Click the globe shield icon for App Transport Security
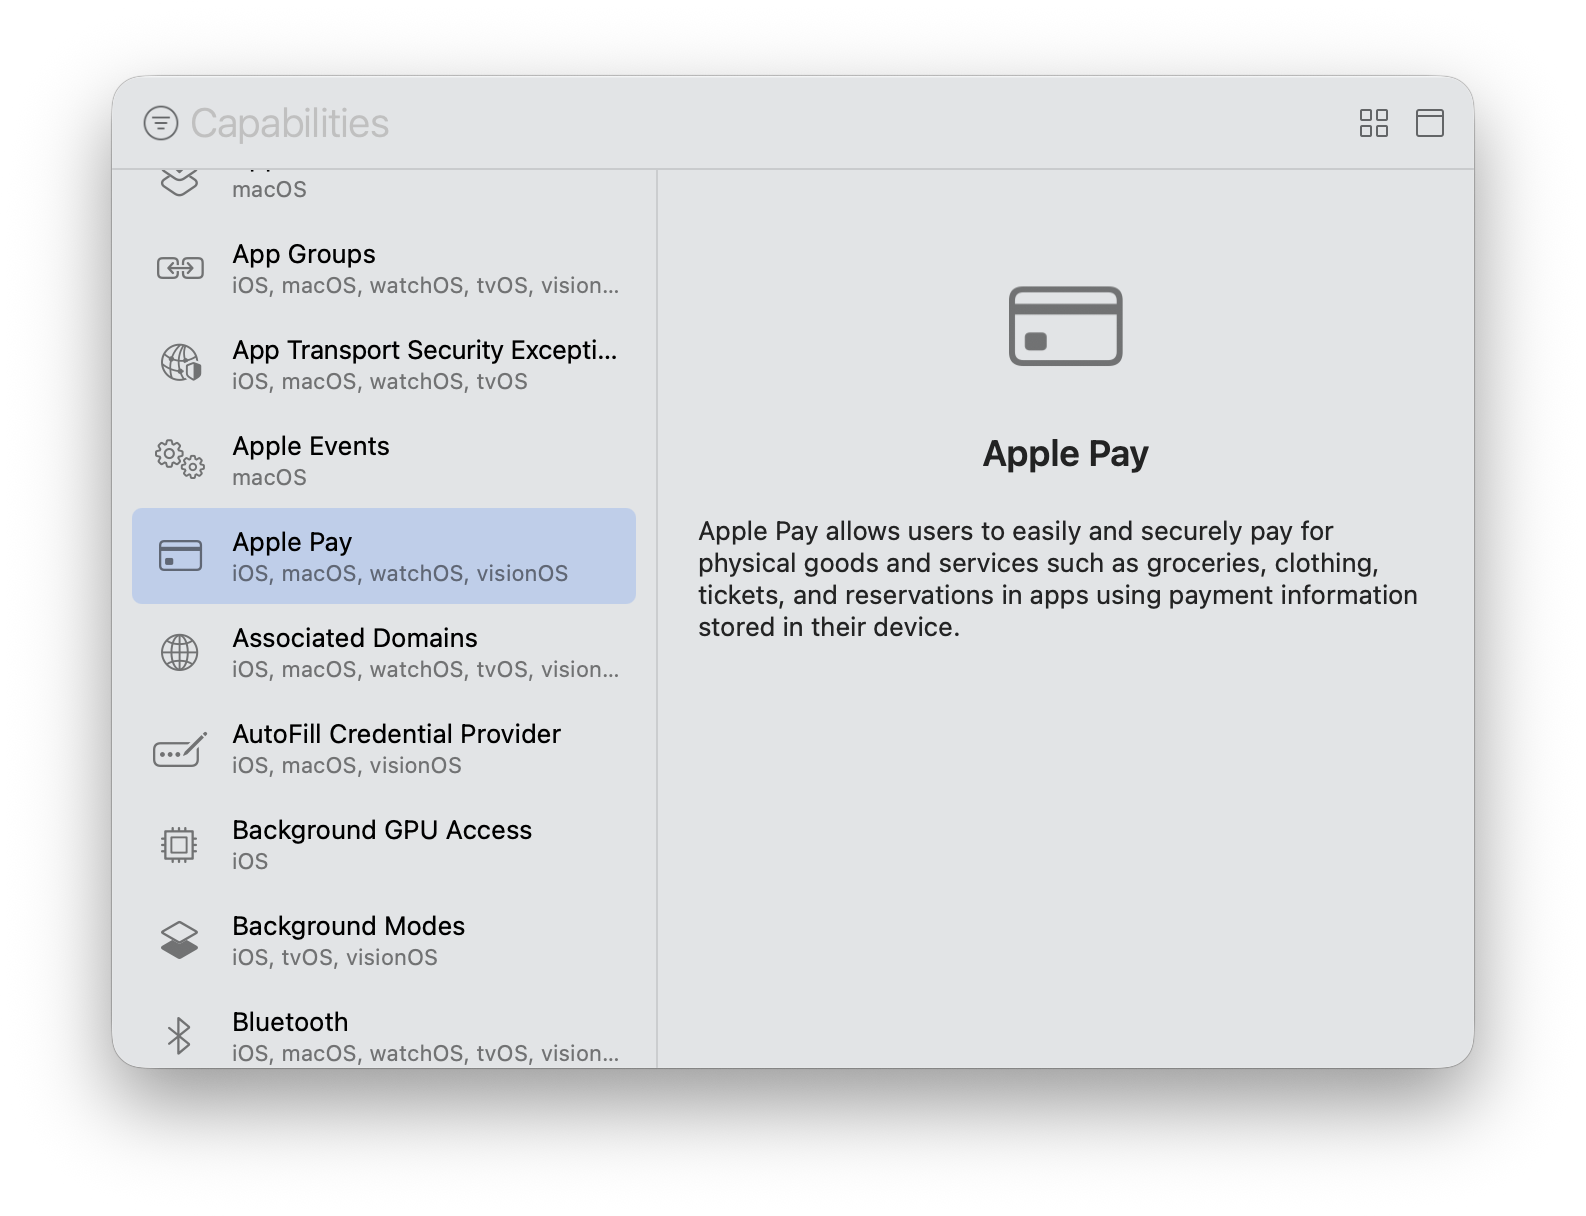This screenshot has height=1216, width=1586. tap(180, 363)
